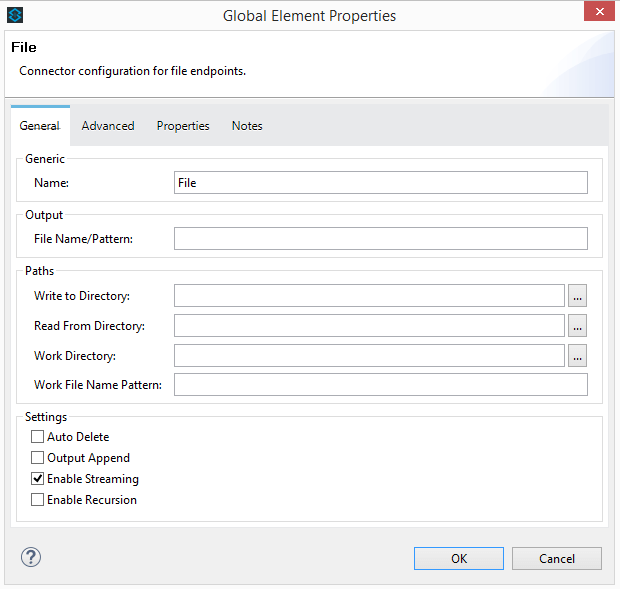Enable the Auto Delete checkbox
Screen dimensions: 620x589
pyautogui.click(x=38, y=437)
